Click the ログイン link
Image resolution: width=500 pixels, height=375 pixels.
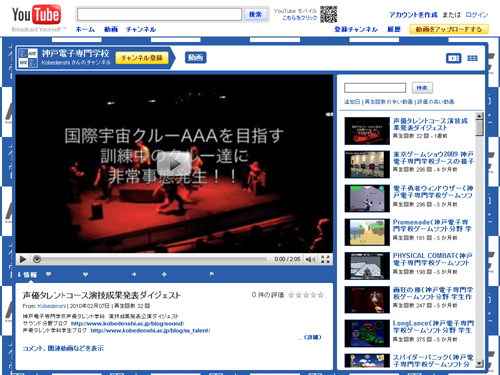click(477, 15)
